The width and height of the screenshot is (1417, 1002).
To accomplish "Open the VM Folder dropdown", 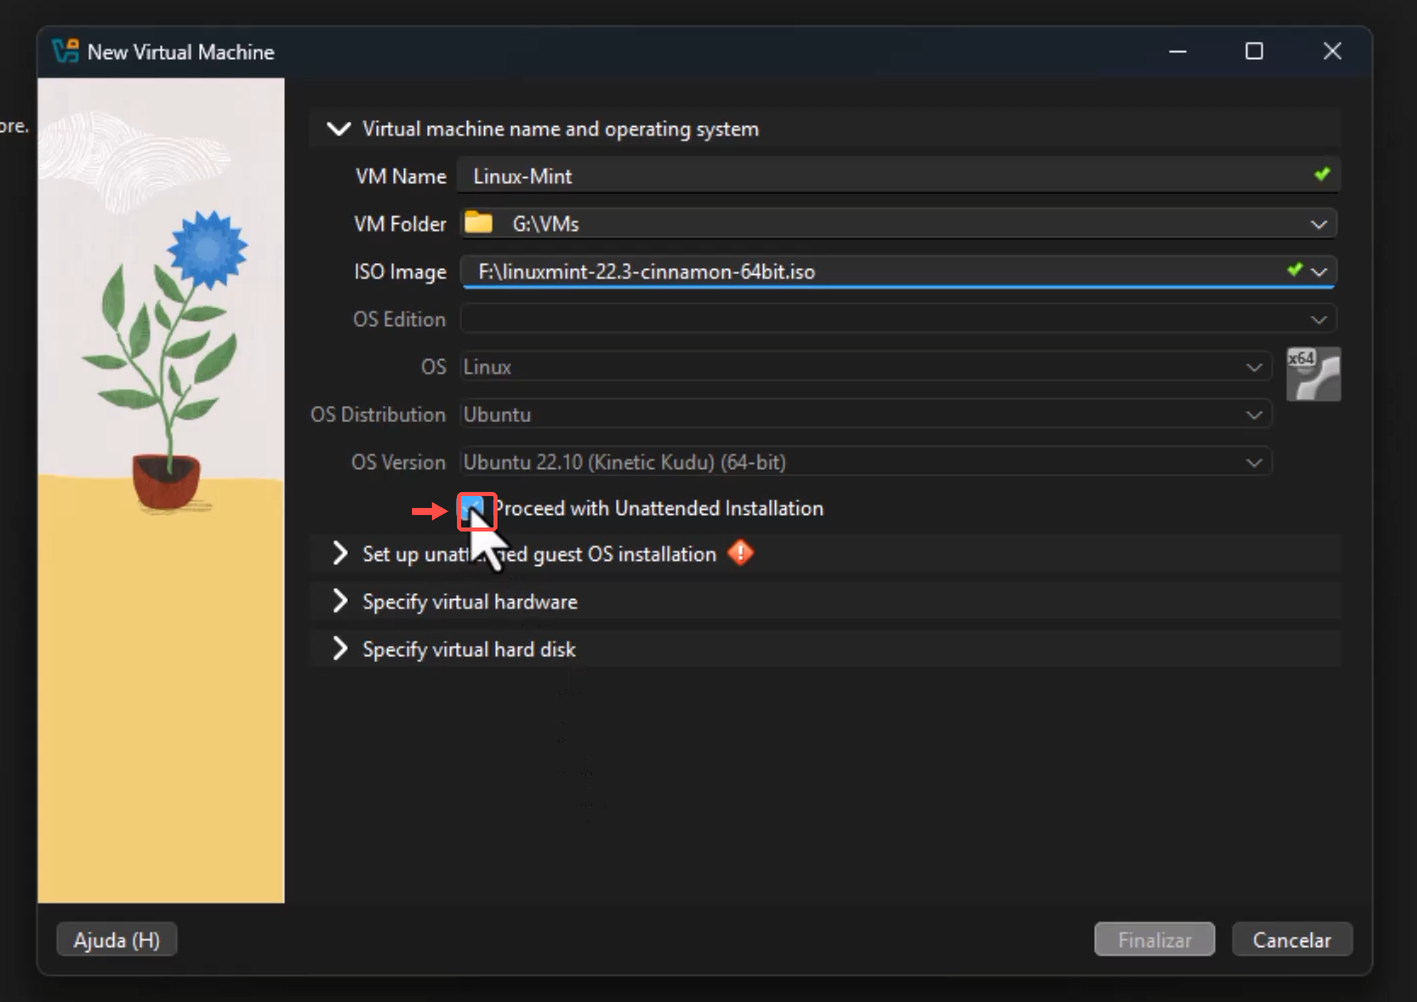I will coord(1319,224).
